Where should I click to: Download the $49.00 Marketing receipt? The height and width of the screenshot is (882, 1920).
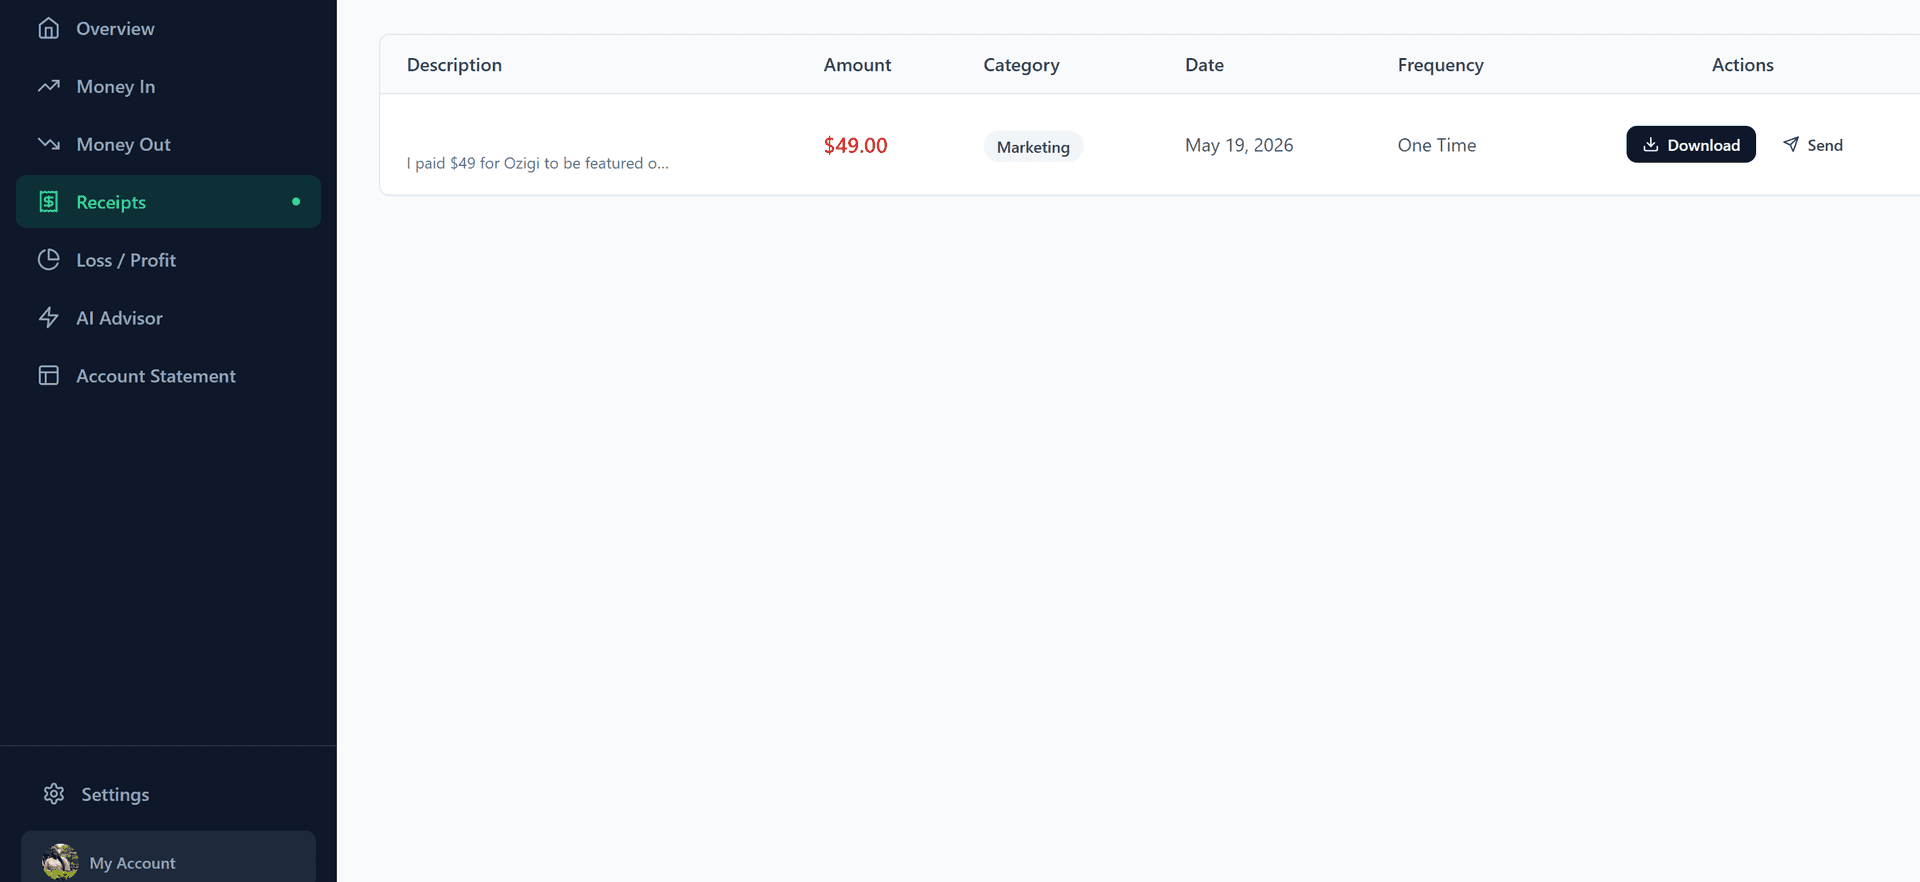1690,144
